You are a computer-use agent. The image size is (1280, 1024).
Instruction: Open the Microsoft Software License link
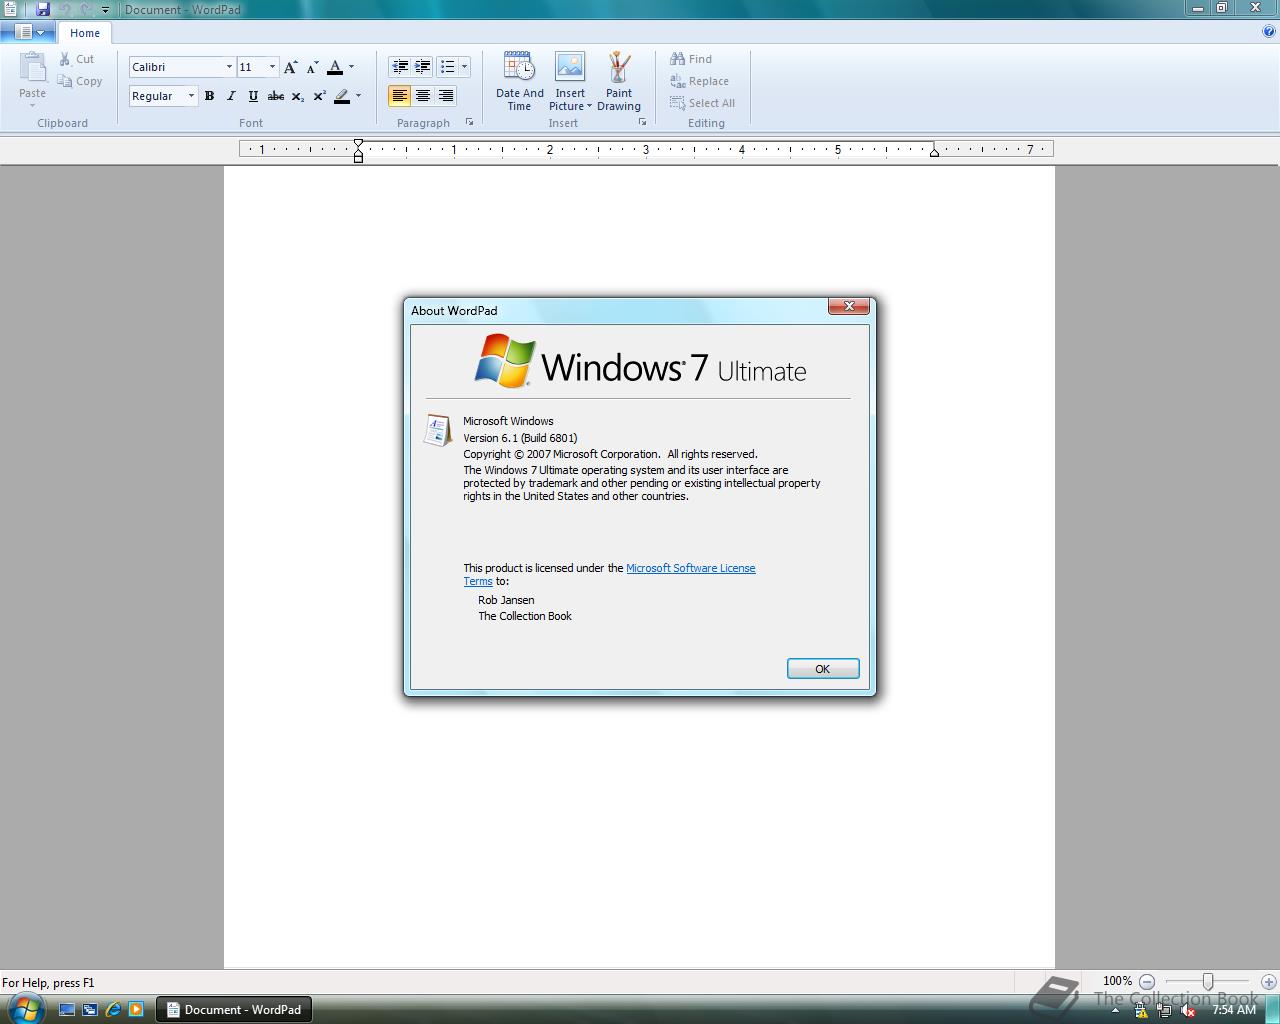[x=690, y=568]
